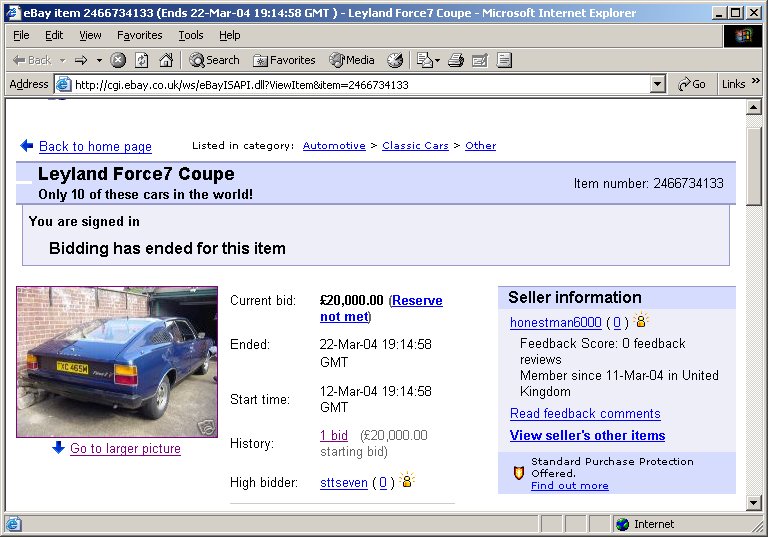Expand the Links toolbar chevron
This screenshot has width=768, height=537.
tap(756, 80)
